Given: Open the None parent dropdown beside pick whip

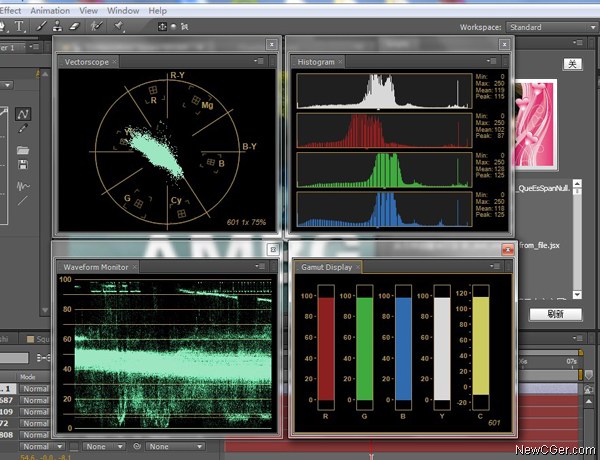Looking at the screenshot, I should pyautogui.click(x=175, y=447).
